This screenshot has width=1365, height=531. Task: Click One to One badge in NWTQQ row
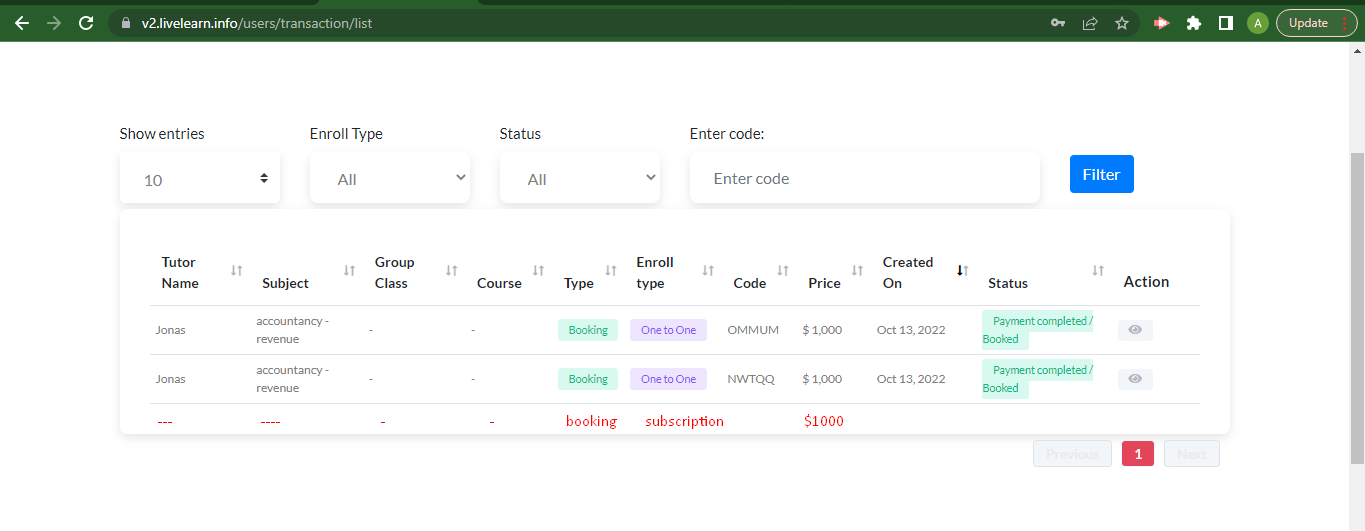coord(668,379)
